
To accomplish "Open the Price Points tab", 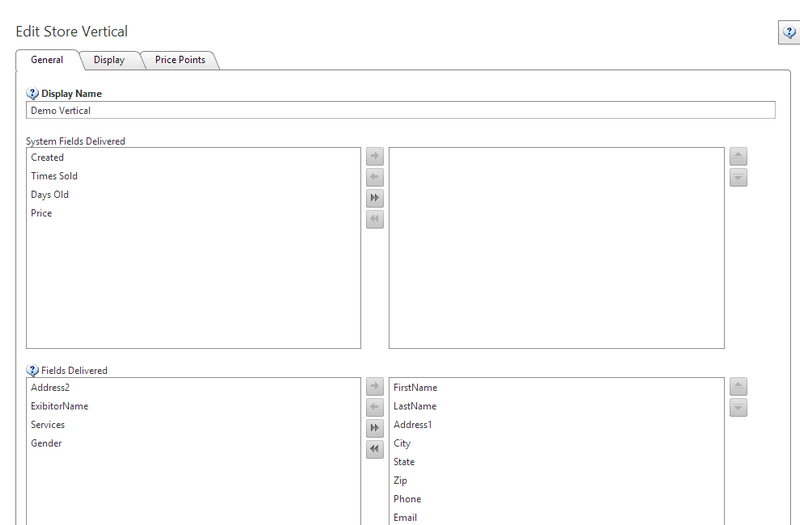I will [180, 60].
